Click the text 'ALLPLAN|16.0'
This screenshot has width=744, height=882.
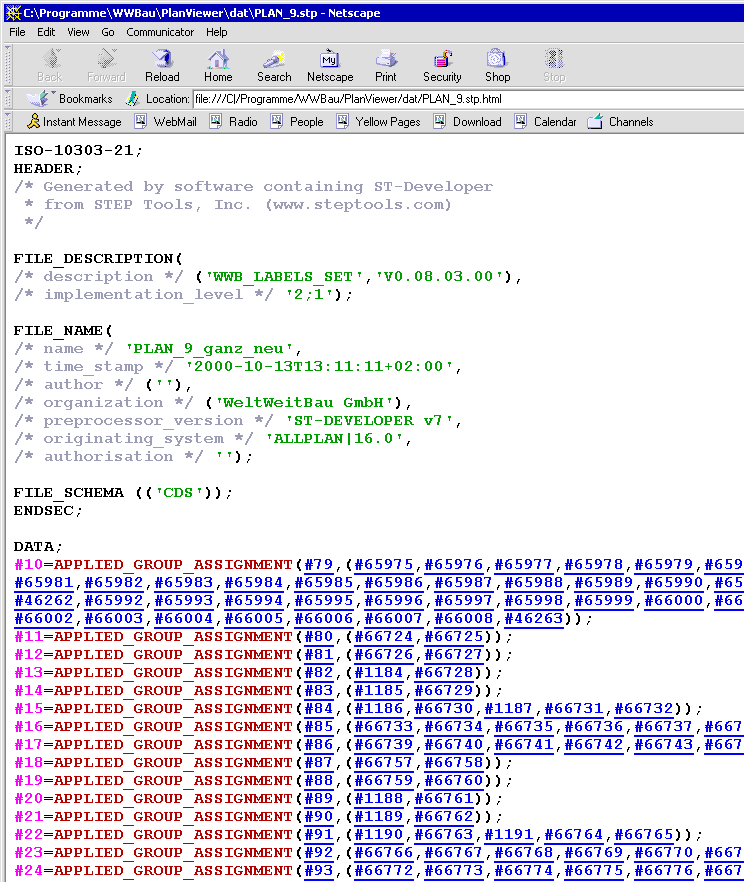tap(335, 439)
